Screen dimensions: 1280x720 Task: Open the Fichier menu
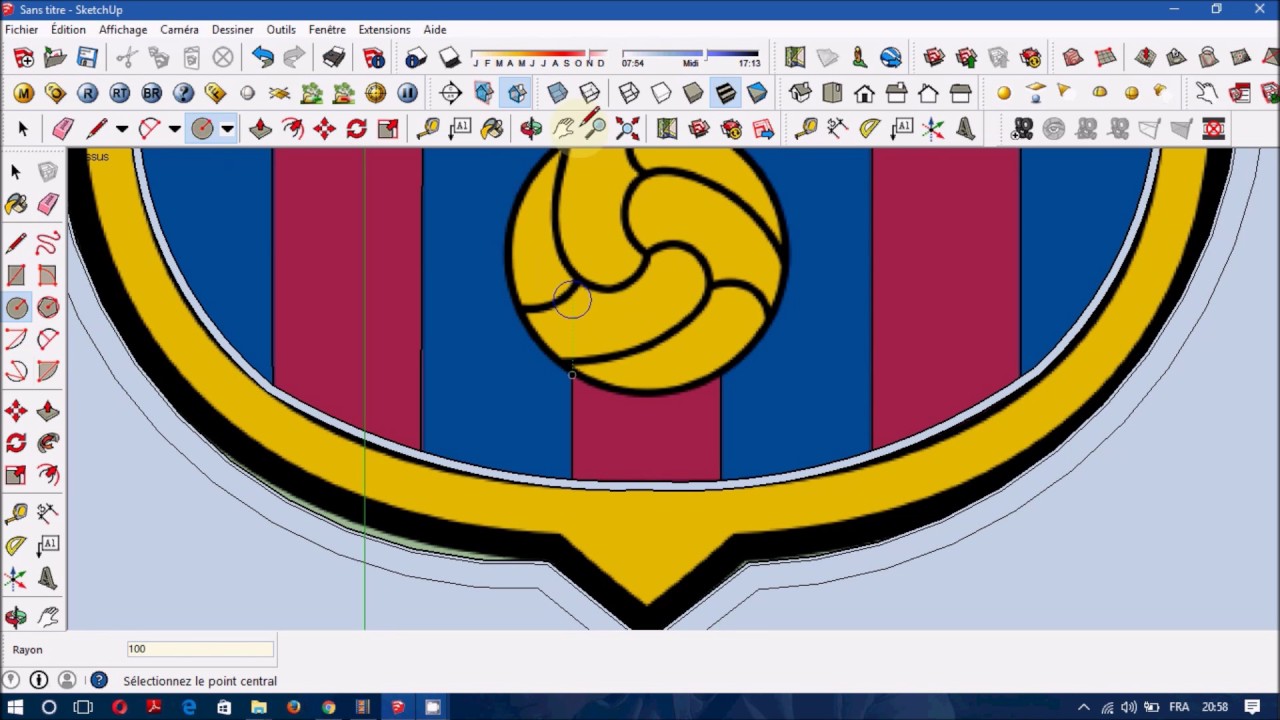tap(22, 30)
